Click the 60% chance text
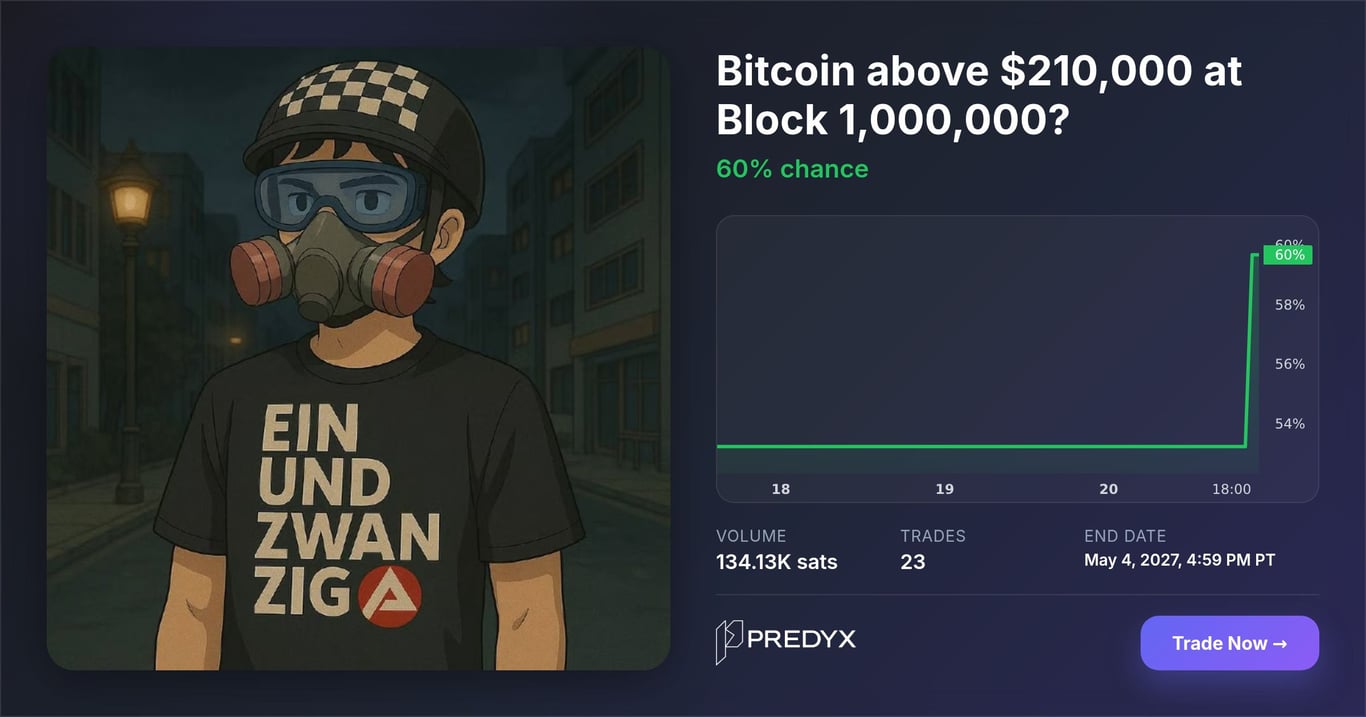Viewport: 1366px width, 717px height. coord(792,169)
